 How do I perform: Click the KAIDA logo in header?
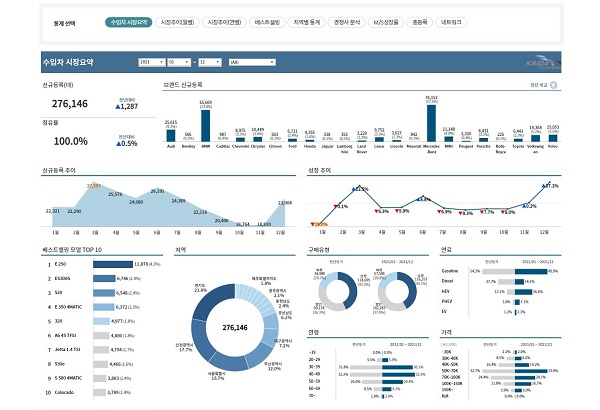click(542, 63)
